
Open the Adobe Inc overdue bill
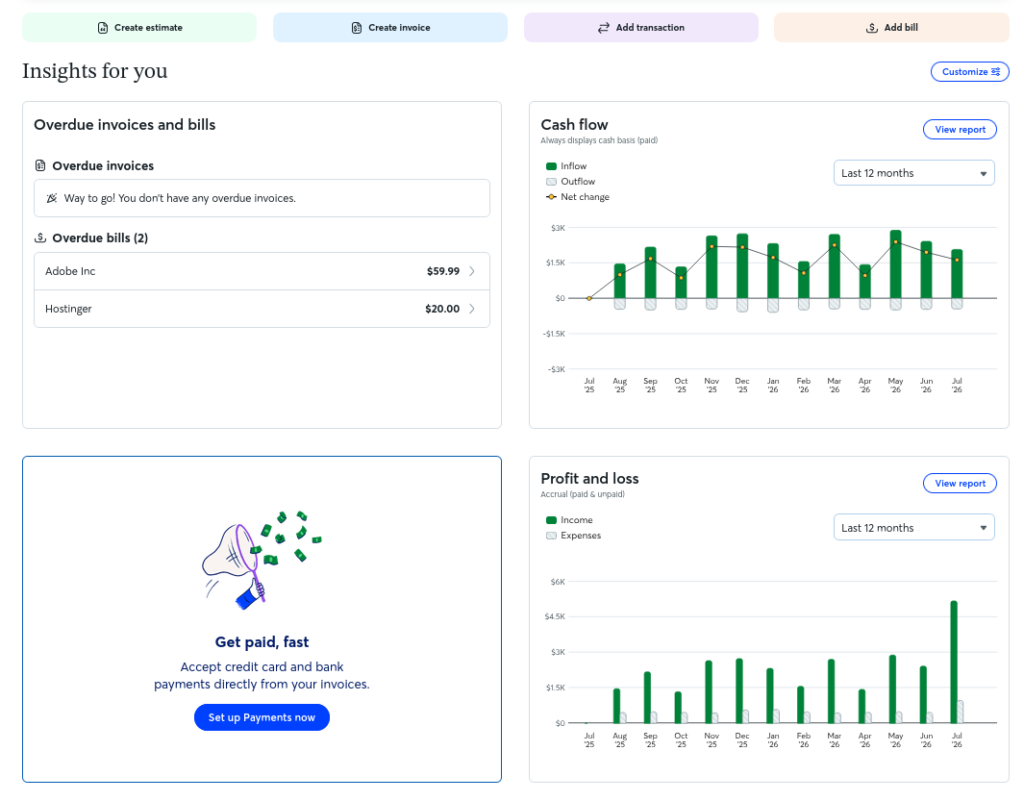(262, 271)
